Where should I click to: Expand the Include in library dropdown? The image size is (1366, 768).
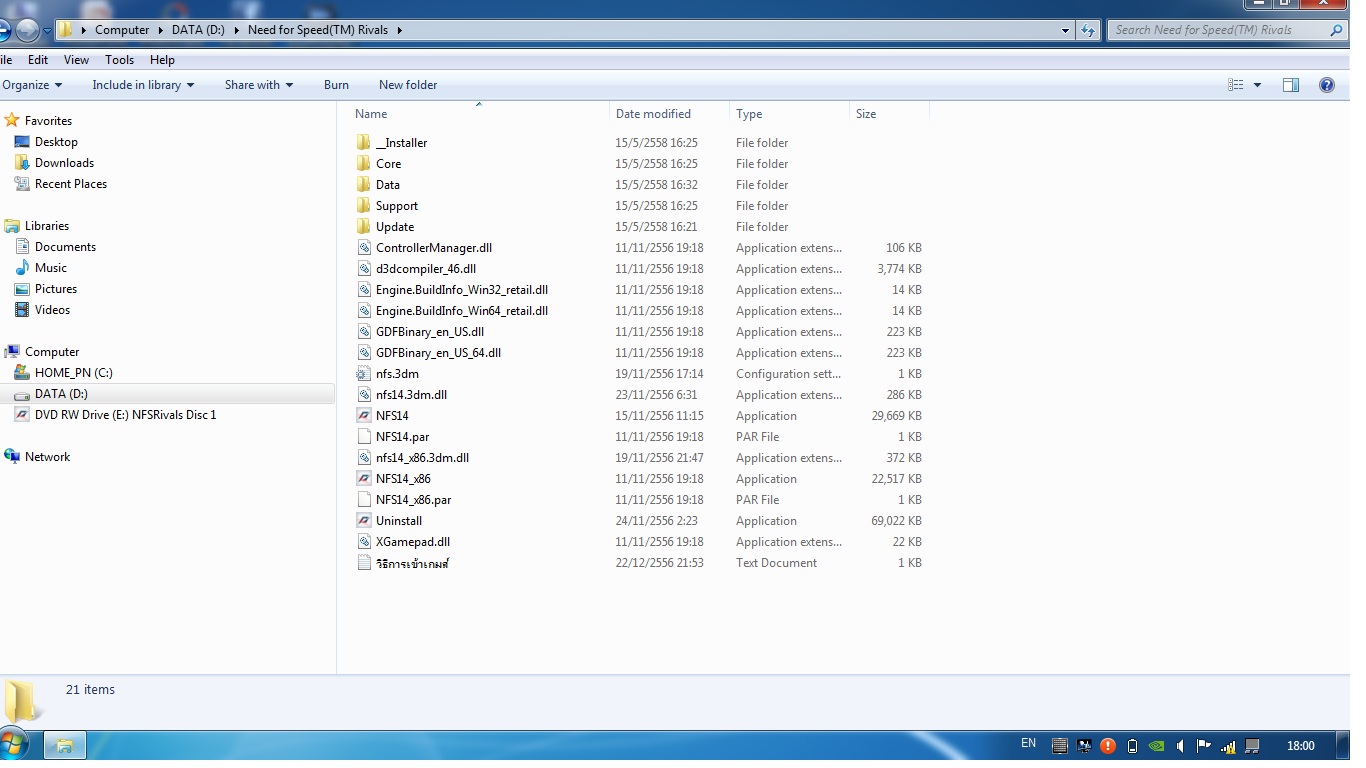coord(143,85)
